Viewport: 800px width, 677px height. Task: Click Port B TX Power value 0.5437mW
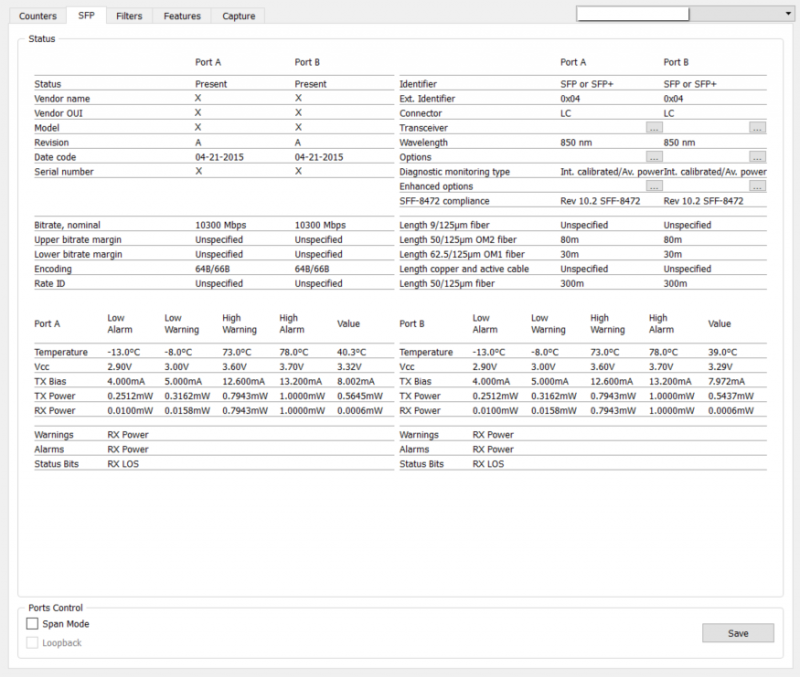click(x=727, y=395)
